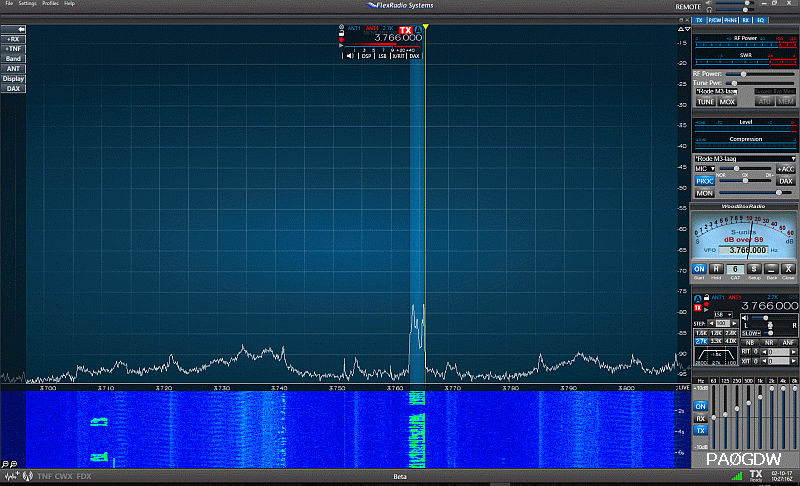
Task: Switch to the P/CW tab
Action: [x=715, y=19]
